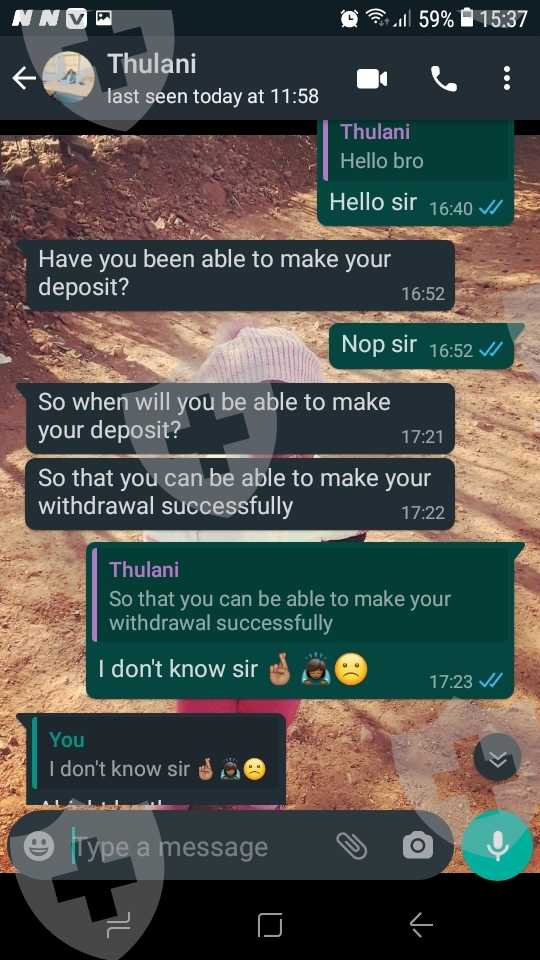
Task: Open the attachment paperclip menu
Action: click(x=351, y=846)
